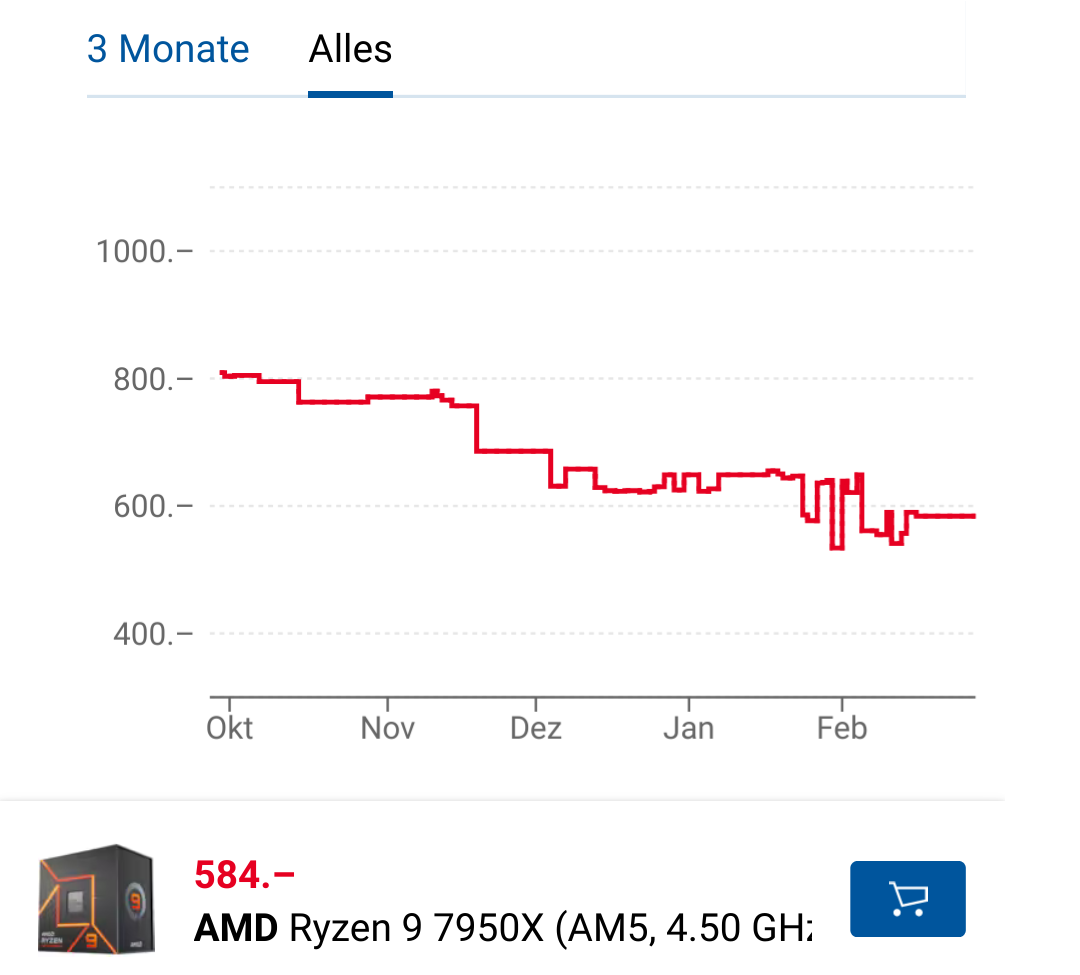Click the Jan axis label

tap(688, 728)
